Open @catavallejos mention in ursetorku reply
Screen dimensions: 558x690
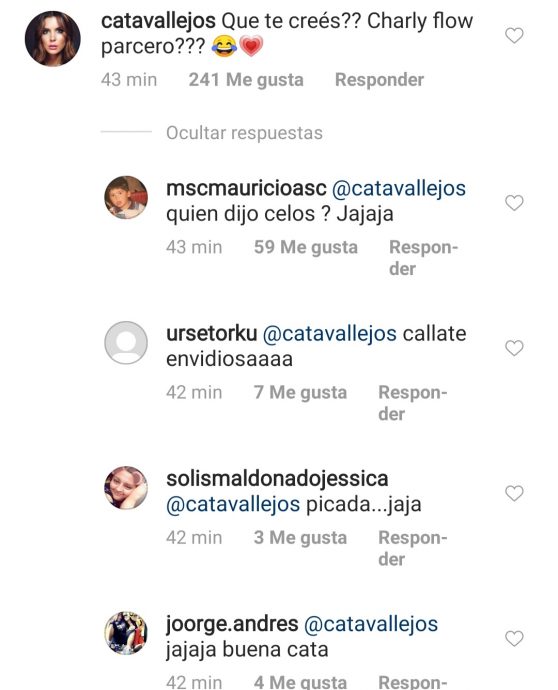pyautogui.click(x=330, y=334)
